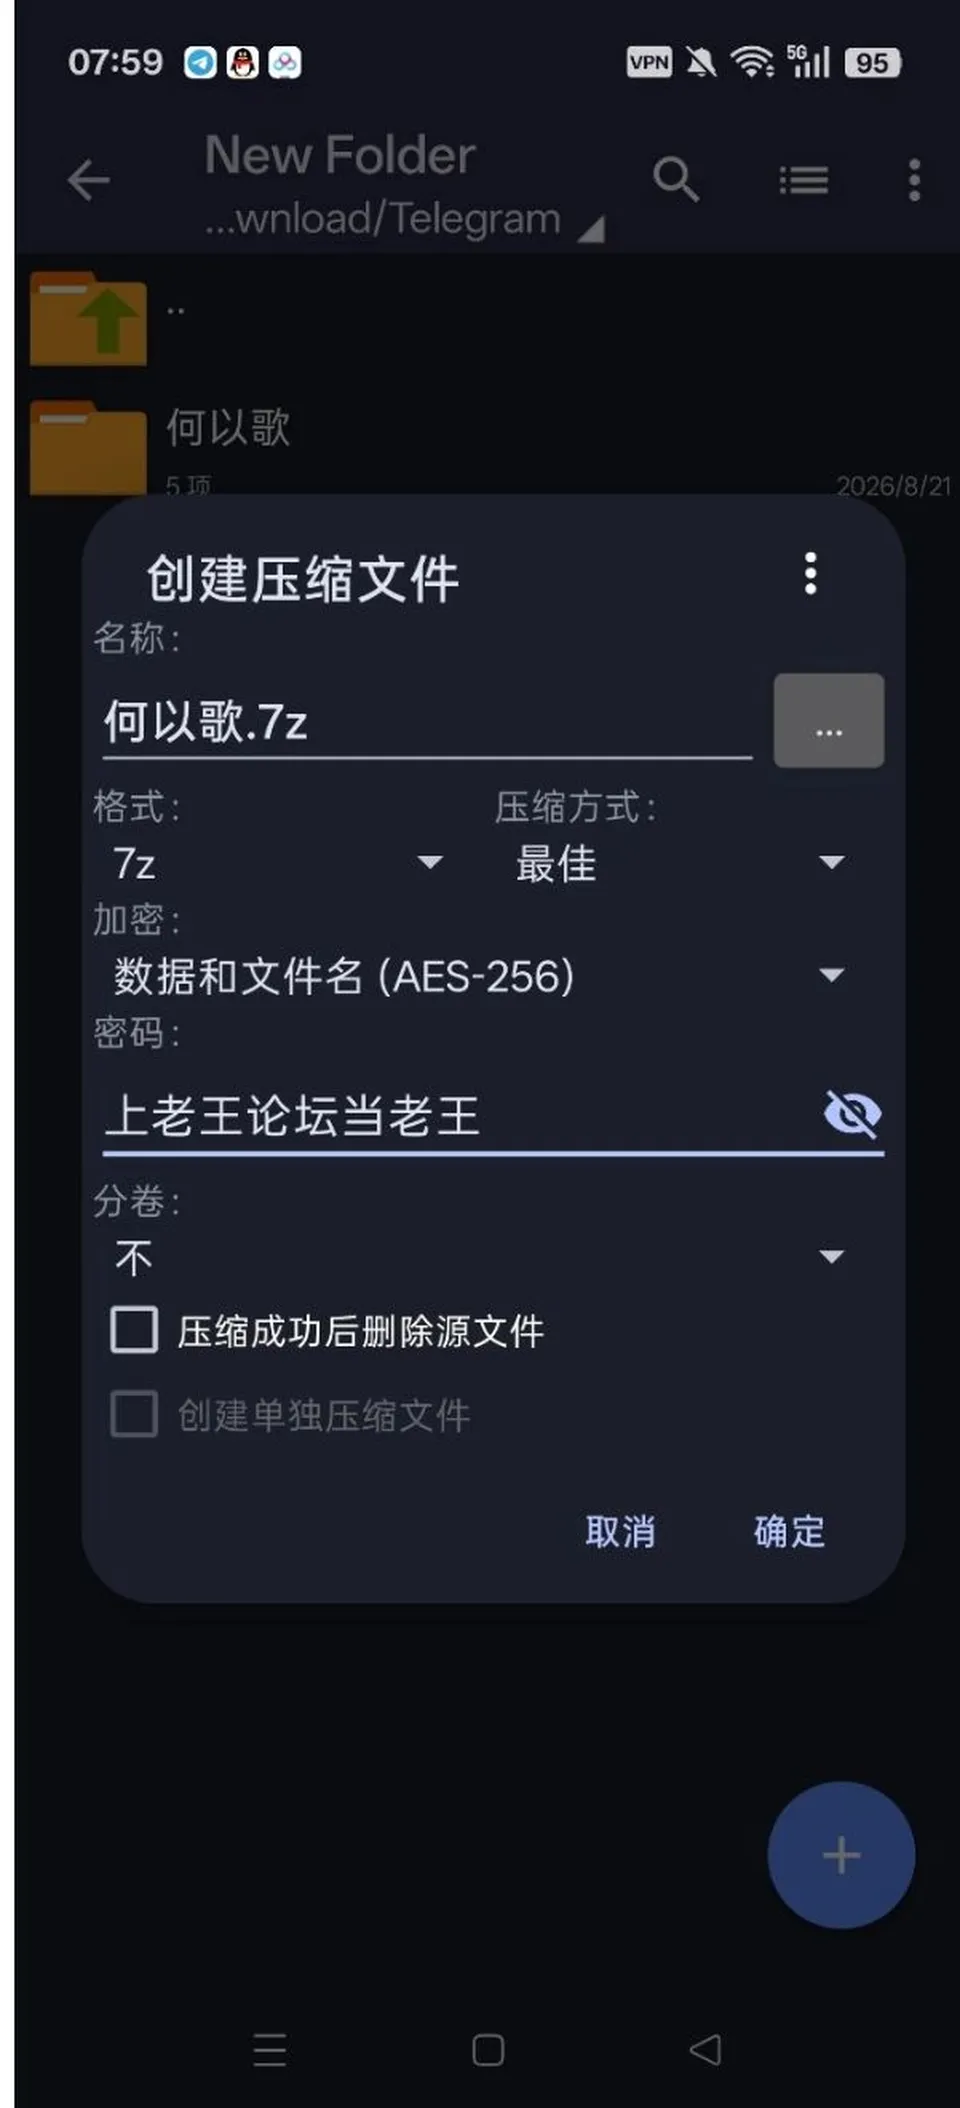The height and width of the screenshot is (2108, 960).
Task: Expand the AES-256 encryption dropdown
Action: click(x=480, y=975)
